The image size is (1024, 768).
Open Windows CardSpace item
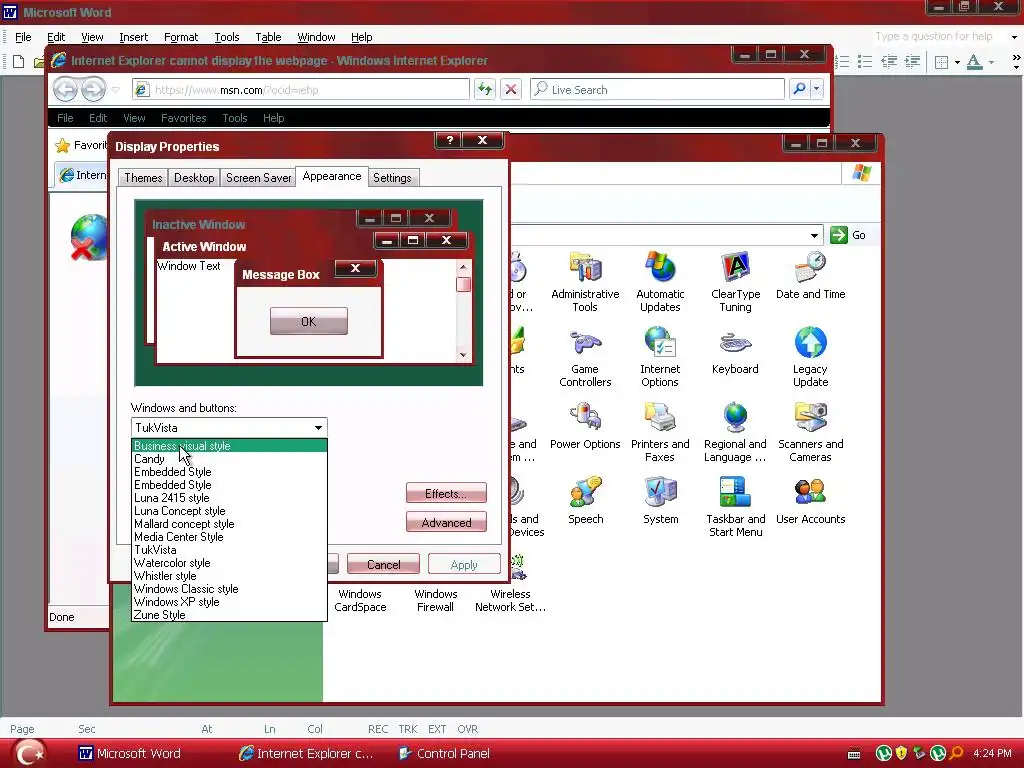(360, 600)
